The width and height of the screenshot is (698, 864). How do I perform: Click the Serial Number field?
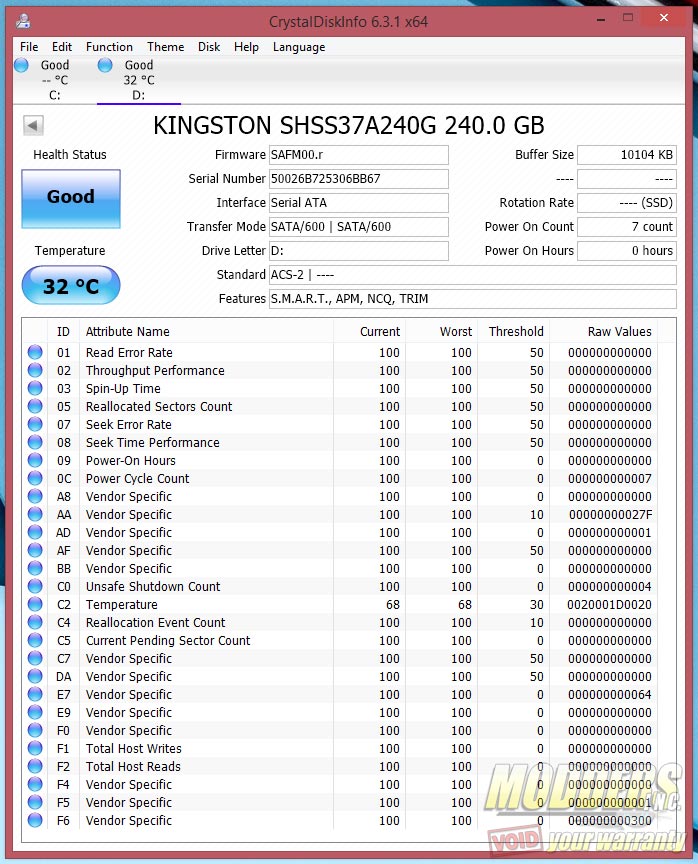click(359, 179)
